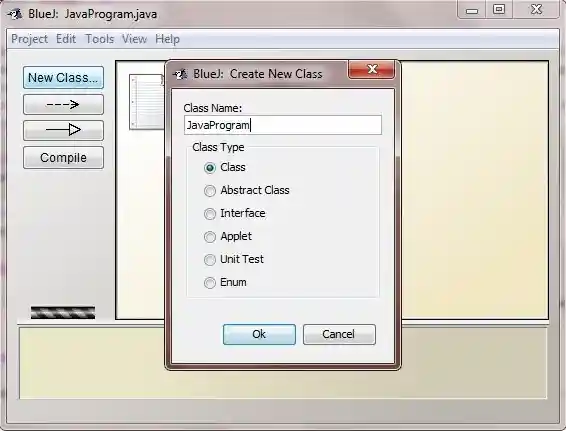Choose the Applet class type
This screenshot has height=431, width=566.
coord(210,237)
